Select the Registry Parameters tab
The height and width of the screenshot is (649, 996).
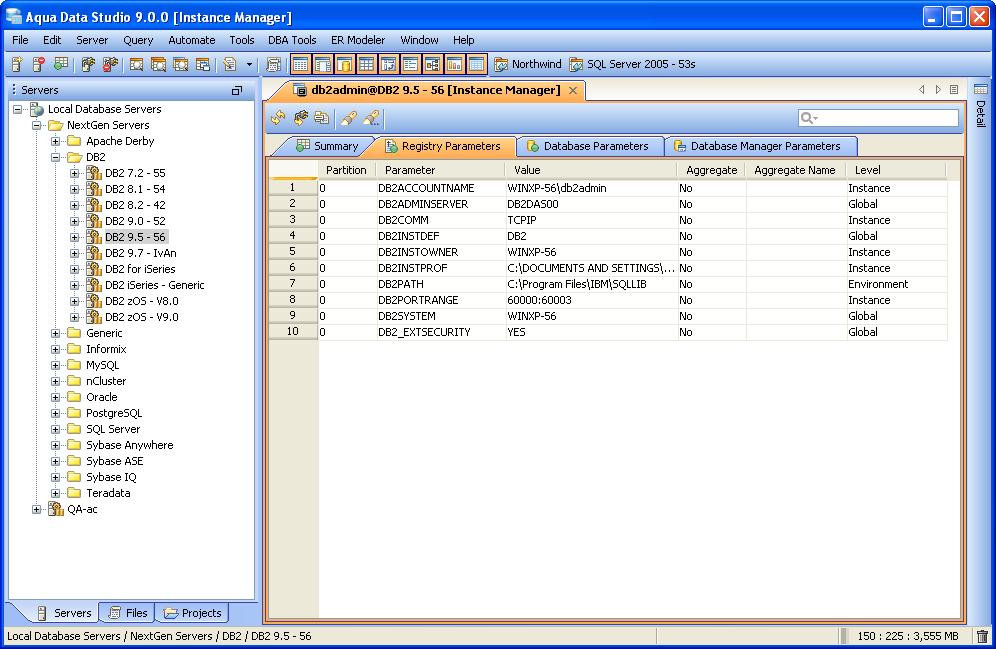tap(443, 146)
